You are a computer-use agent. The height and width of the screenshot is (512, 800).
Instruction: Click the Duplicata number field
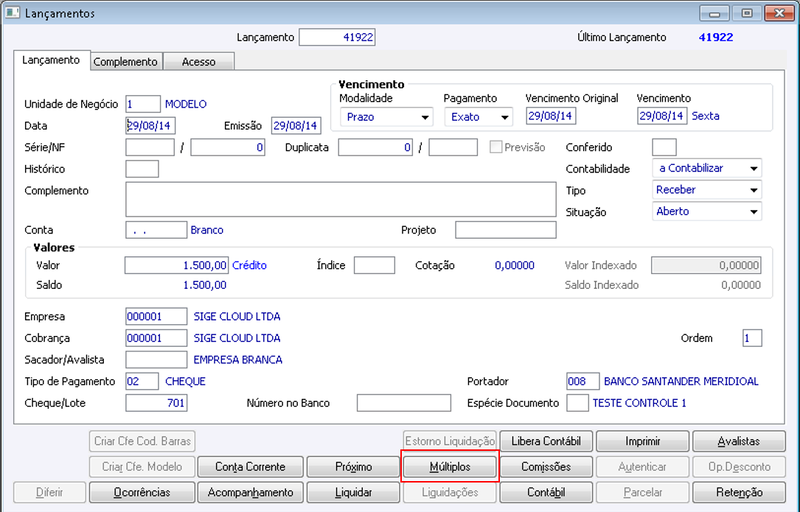[x=375, y=147]
